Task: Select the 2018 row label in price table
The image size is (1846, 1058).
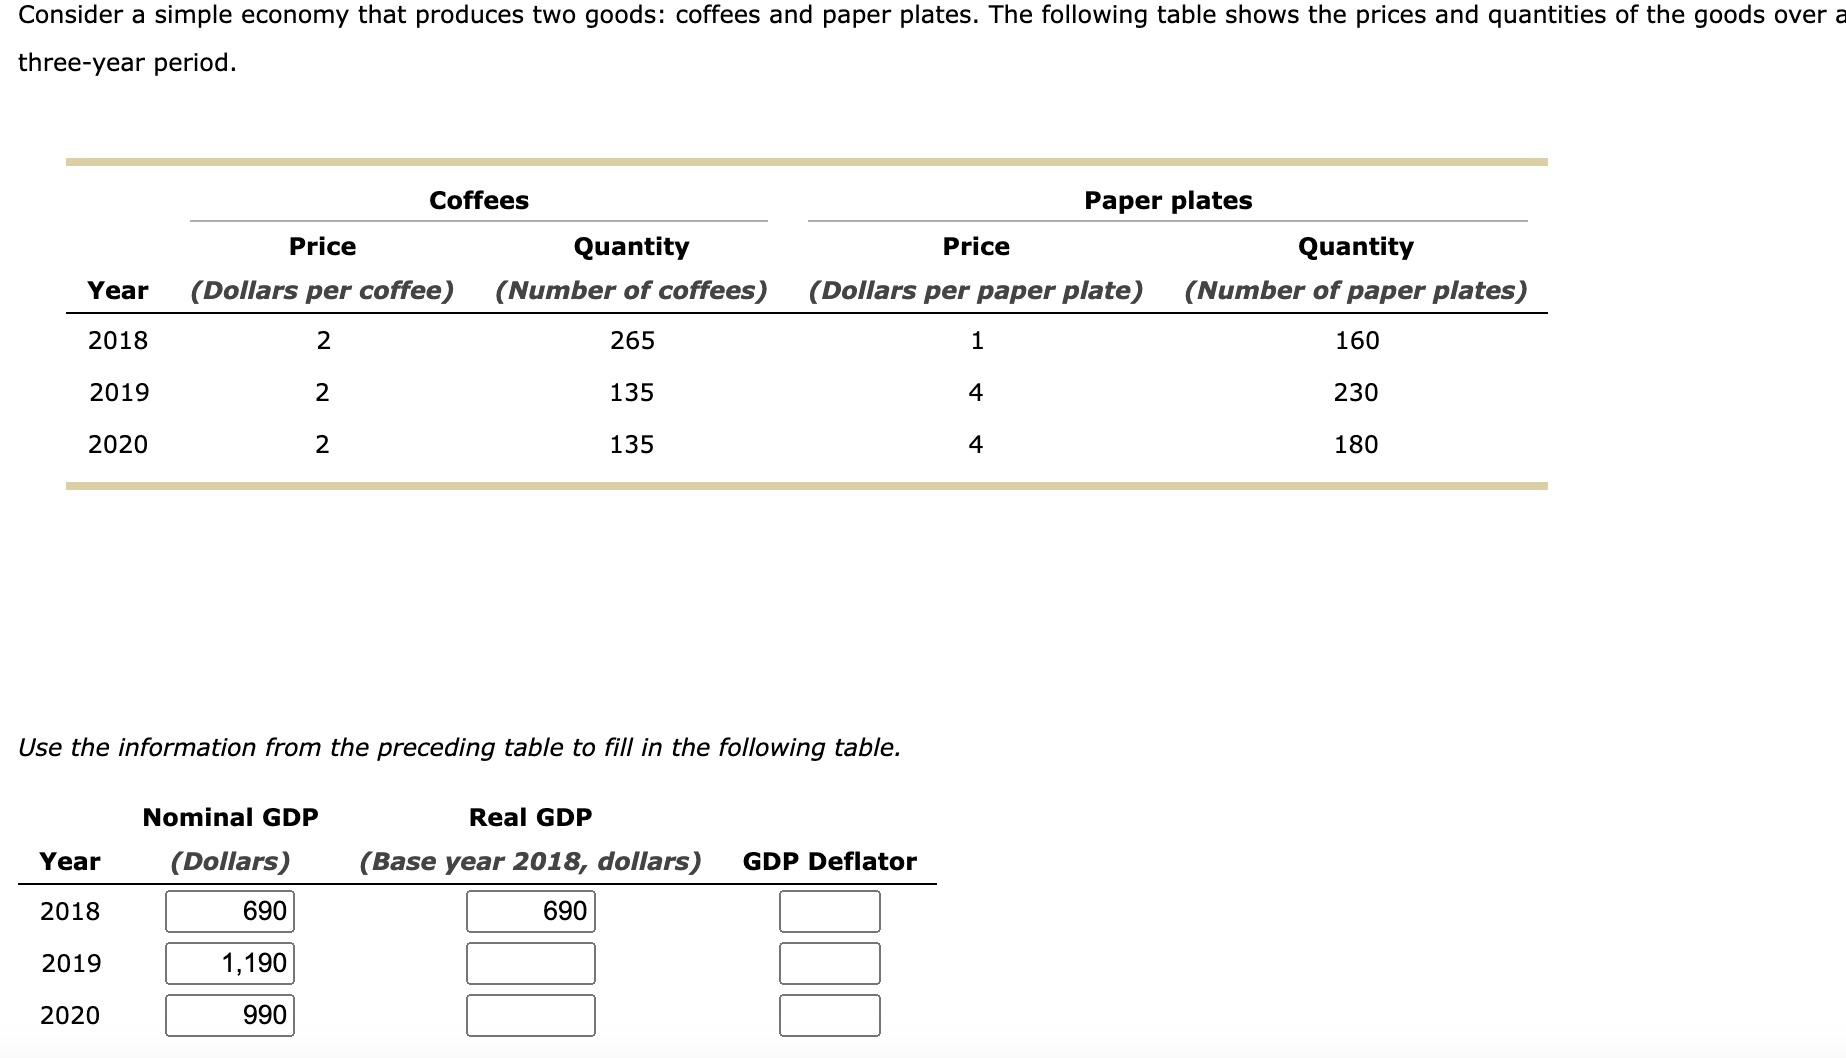Action: (117, 339)
